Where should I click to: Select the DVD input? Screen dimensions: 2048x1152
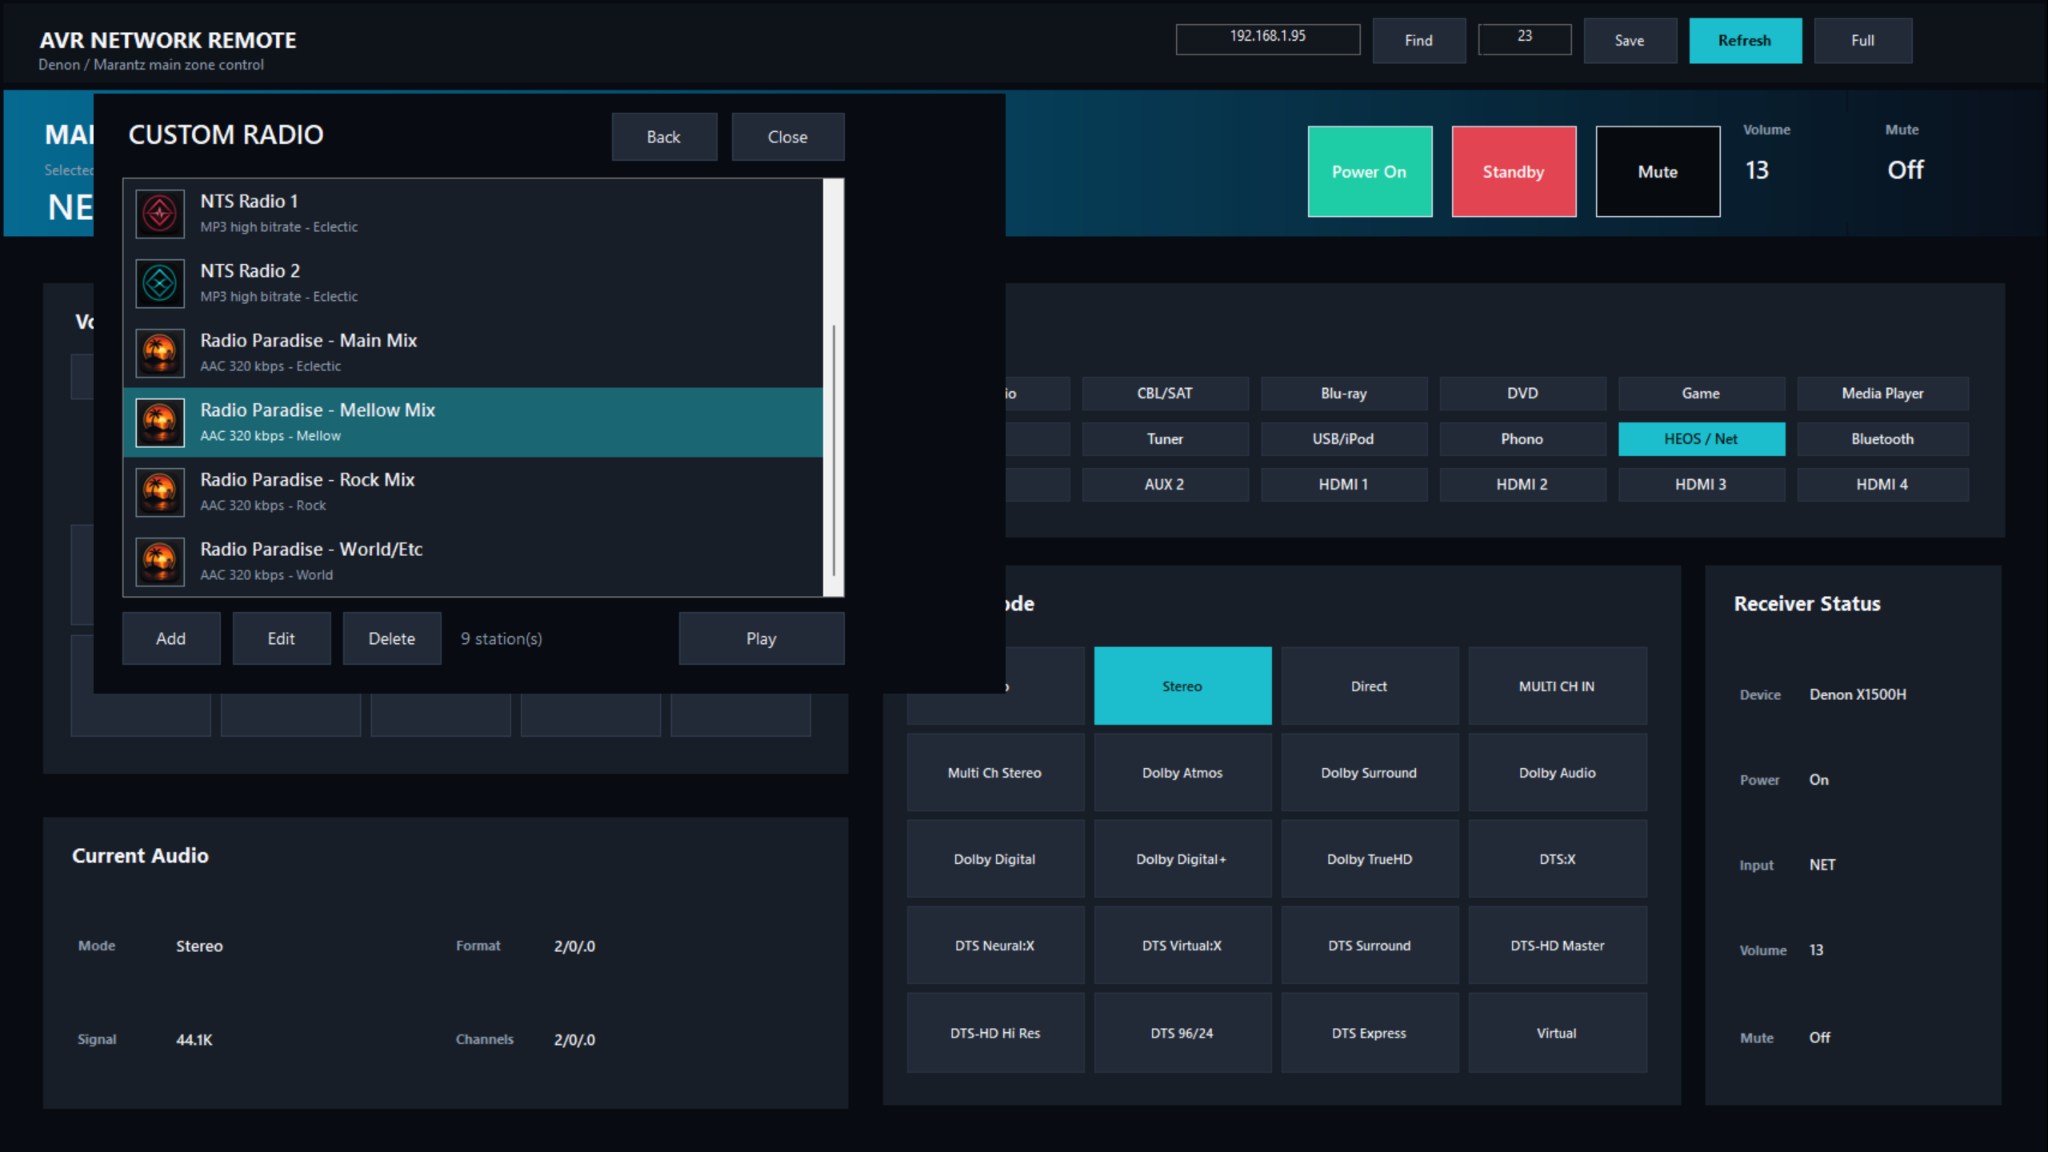pos(1523,393)
